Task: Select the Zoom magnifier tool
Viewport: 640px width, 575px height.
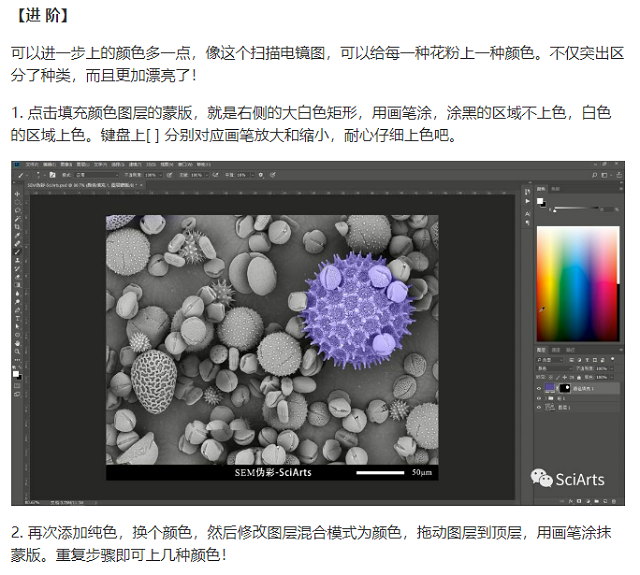Action: click(x=18, y=351)
